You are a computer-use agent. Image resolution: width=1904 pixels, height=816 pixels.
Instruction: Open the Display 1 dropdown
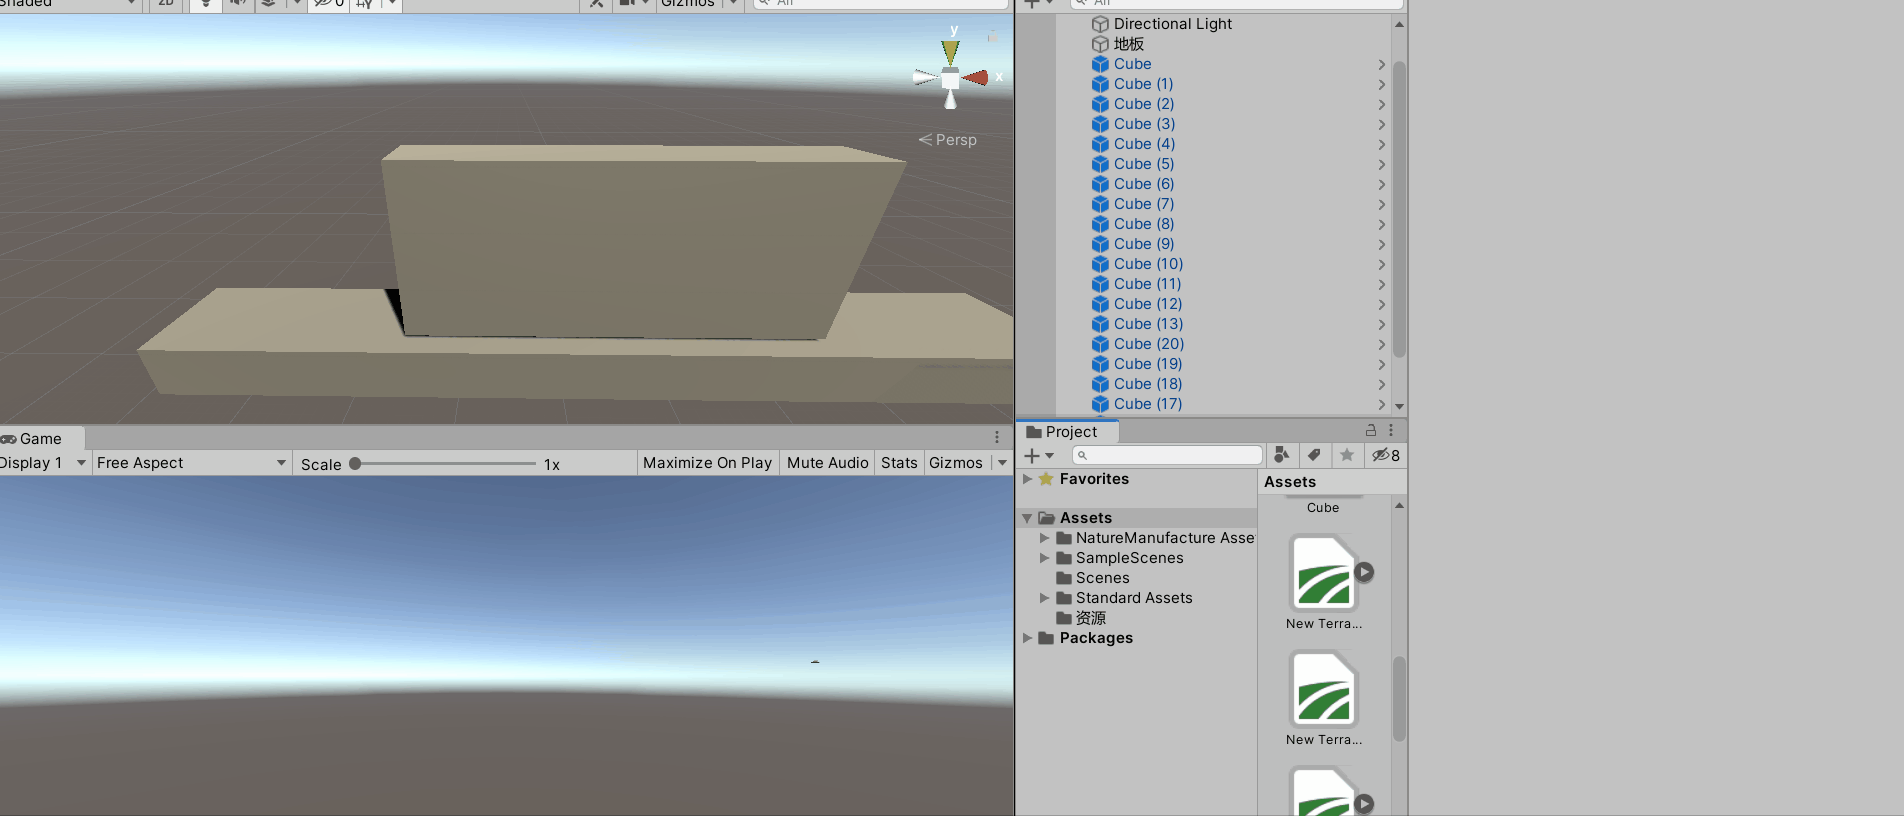coord(43,463)
